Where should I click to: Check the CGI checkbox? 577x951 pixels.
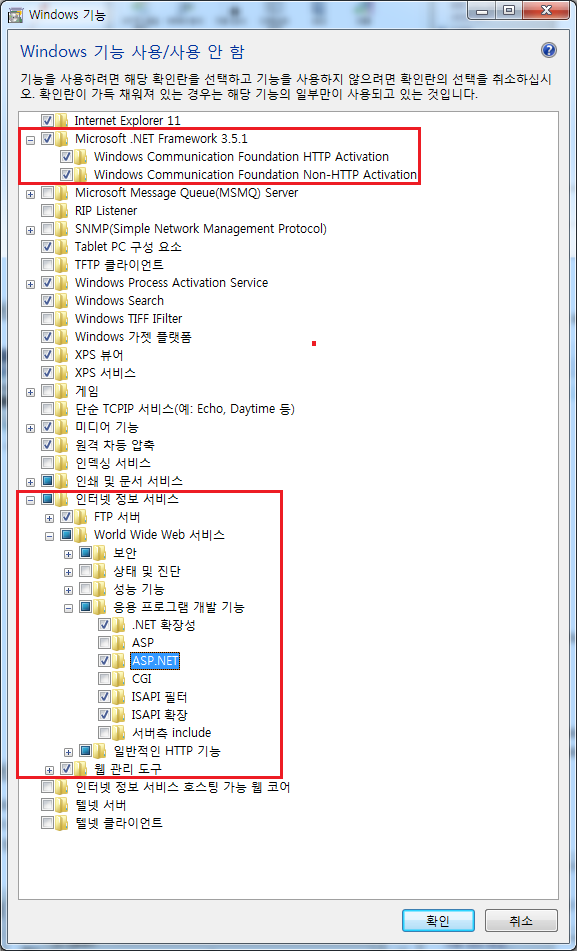(x=104, y=678)
